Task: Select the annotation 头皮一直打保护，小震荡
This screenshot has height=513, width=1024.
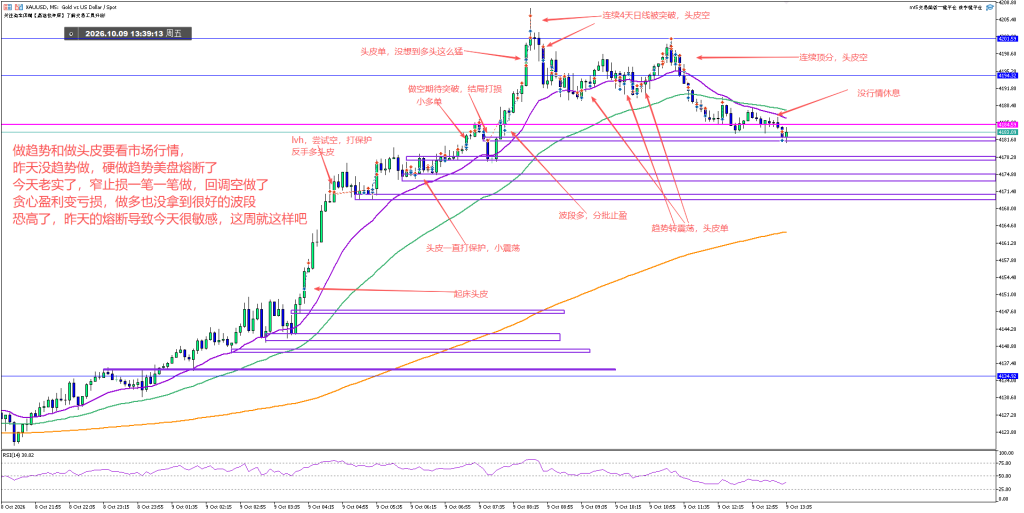Action: [473, 248]
